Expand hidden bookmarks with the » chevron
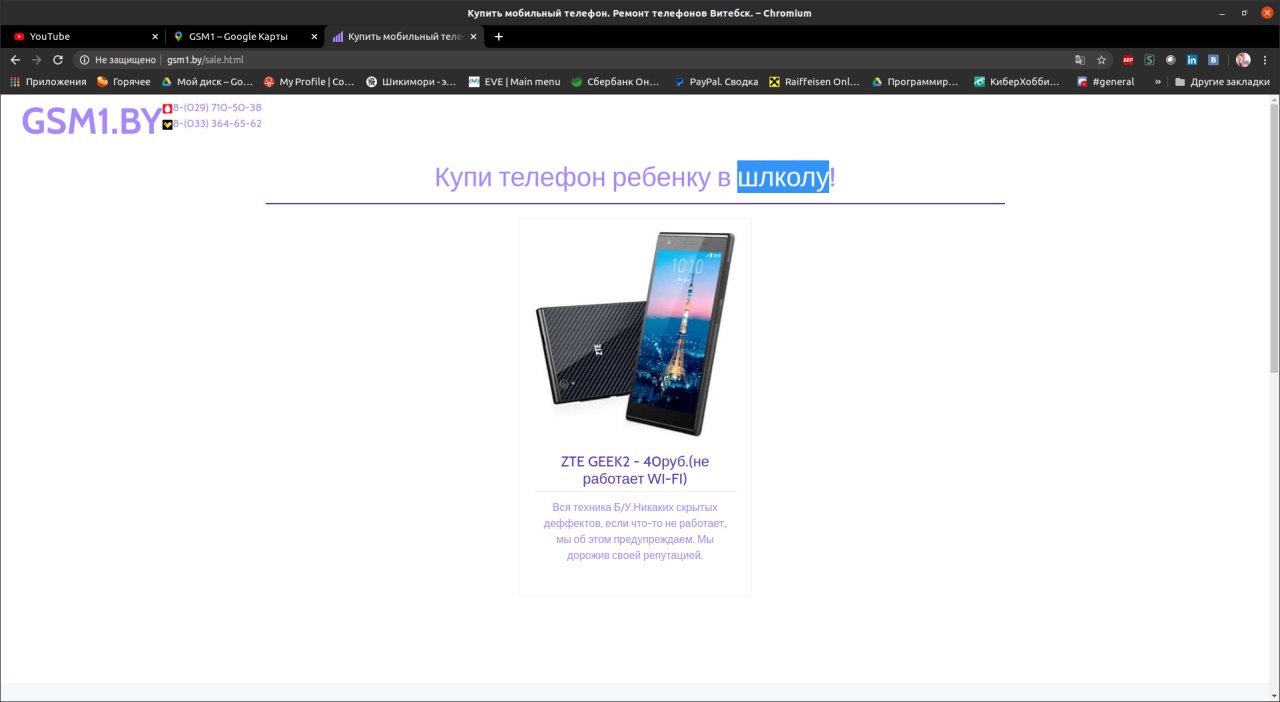The width and height of the screenshot is (1280, 702). click(x=1158, y=82)
